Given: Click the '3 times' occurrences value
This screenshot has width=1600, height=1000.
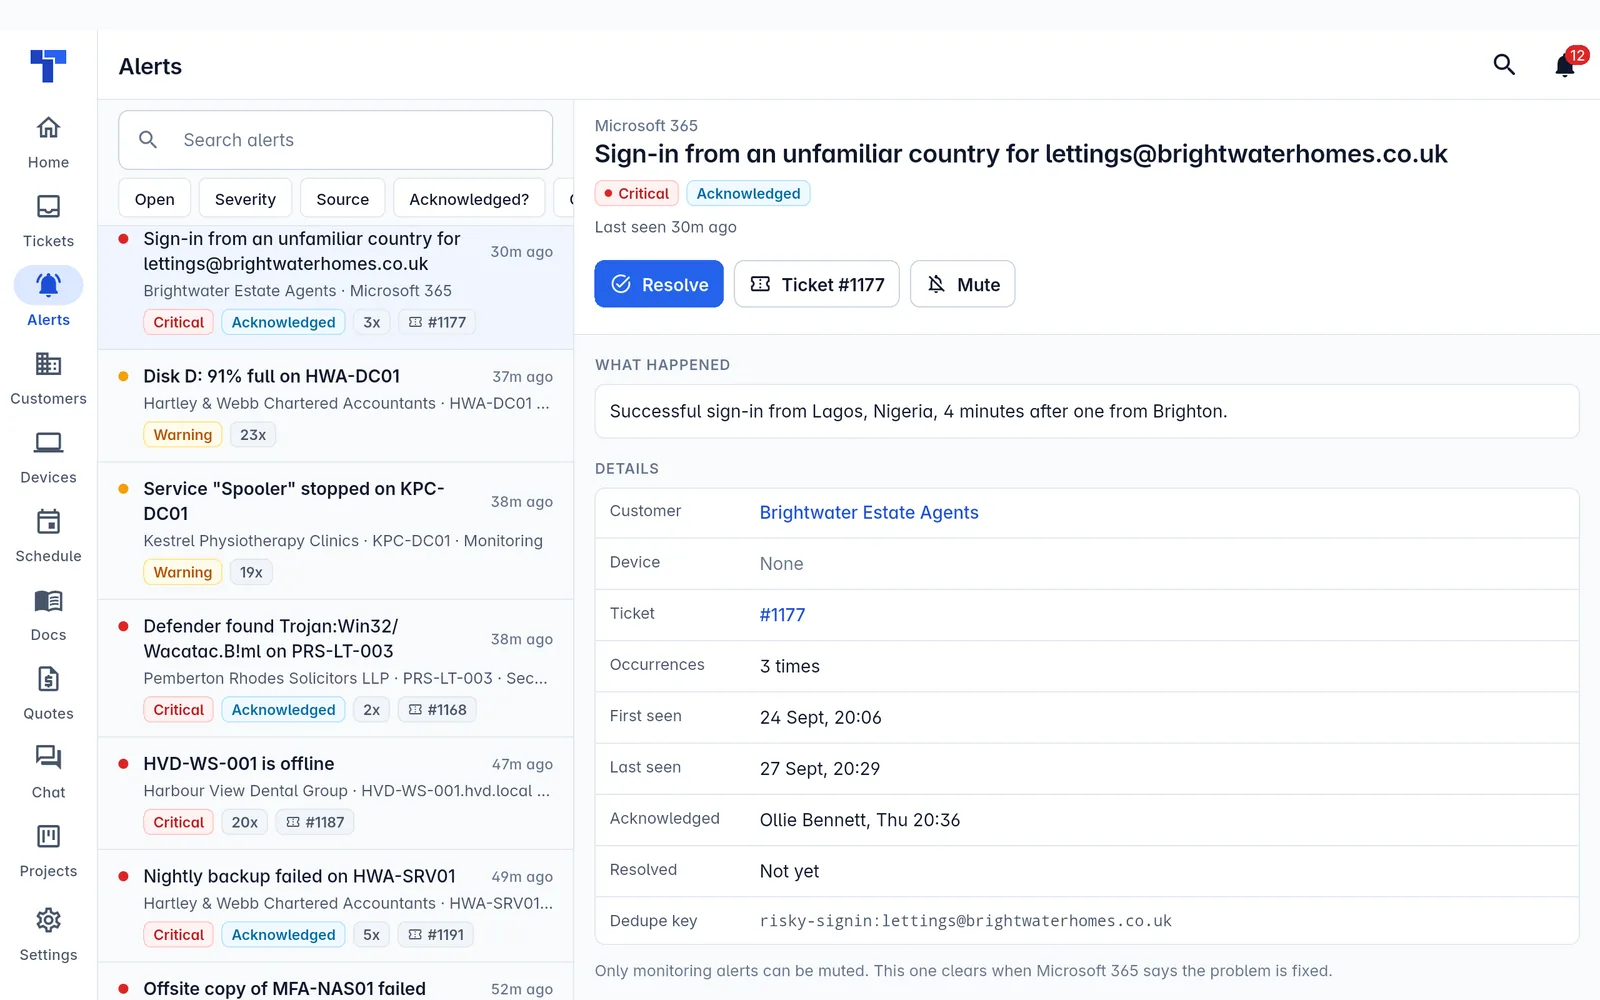Looking at the screenshot, I should [790, 666].
